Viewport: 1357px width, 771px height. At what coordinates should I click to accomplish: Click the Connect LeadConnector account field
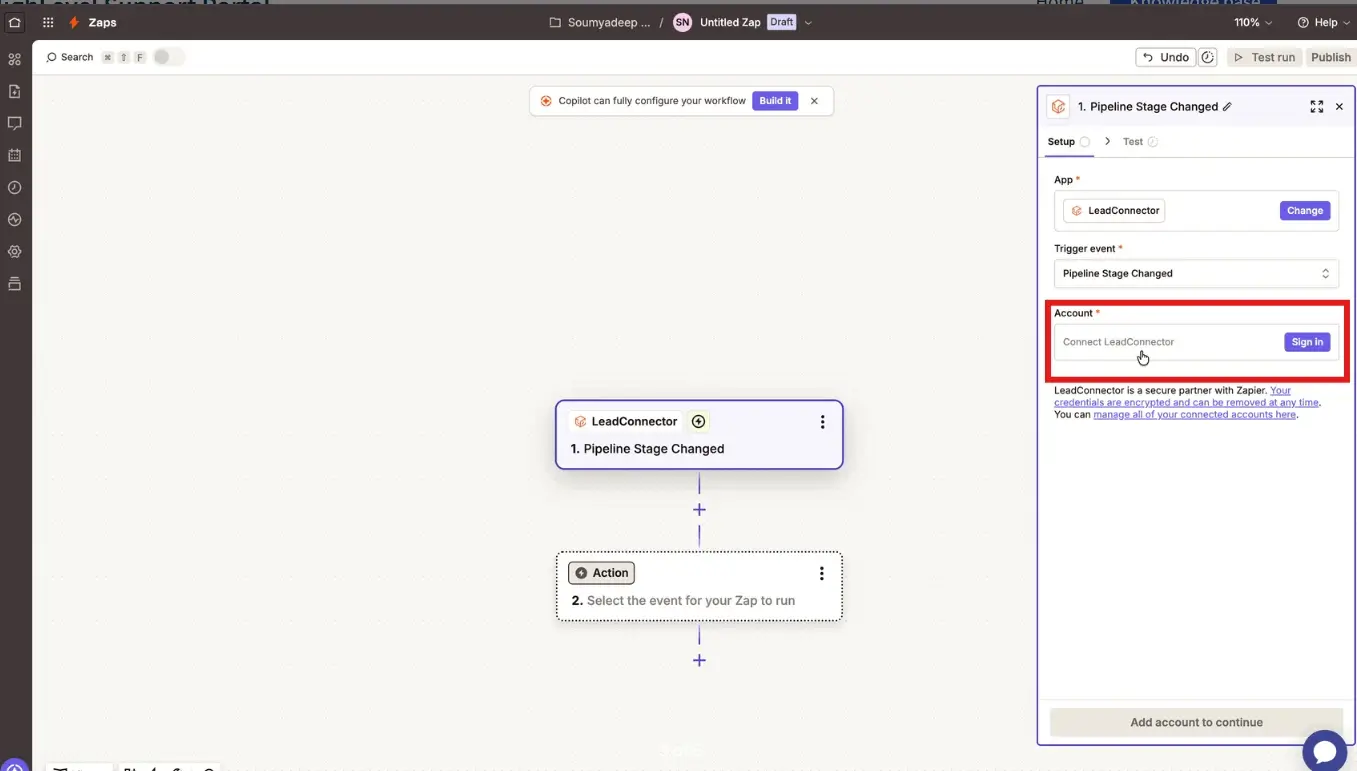point(1196,342)
